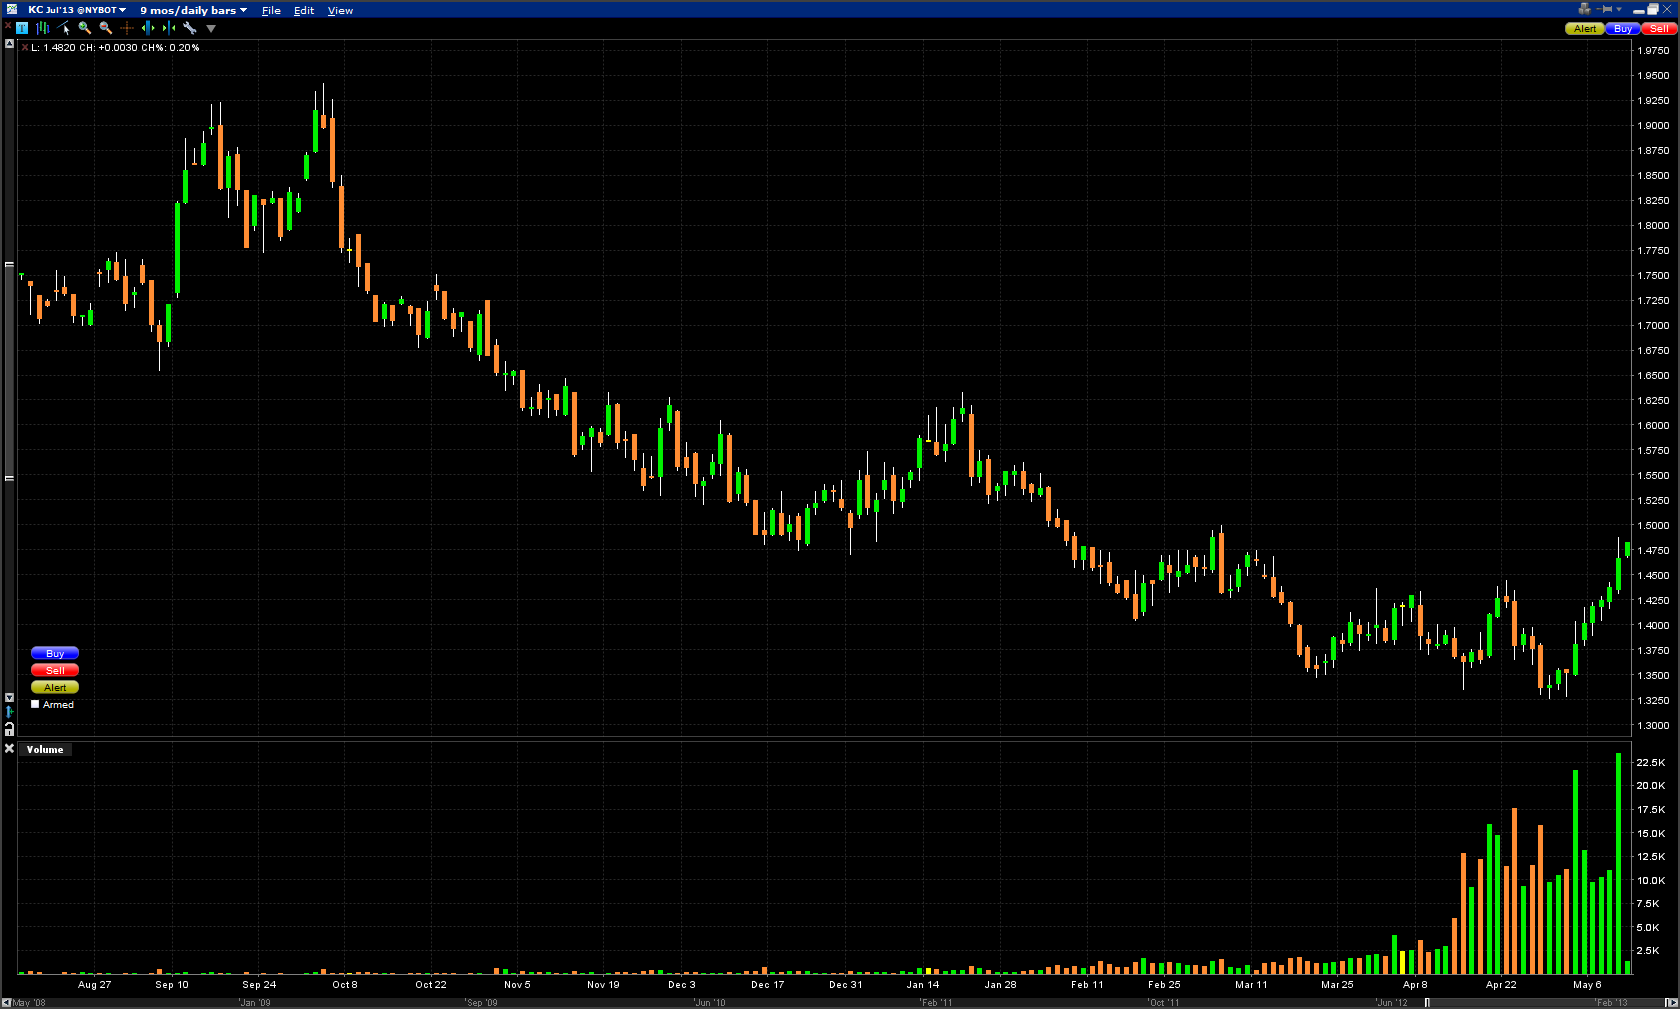
Task: Select the trendline drawing tool
Action: coord(64,28)
